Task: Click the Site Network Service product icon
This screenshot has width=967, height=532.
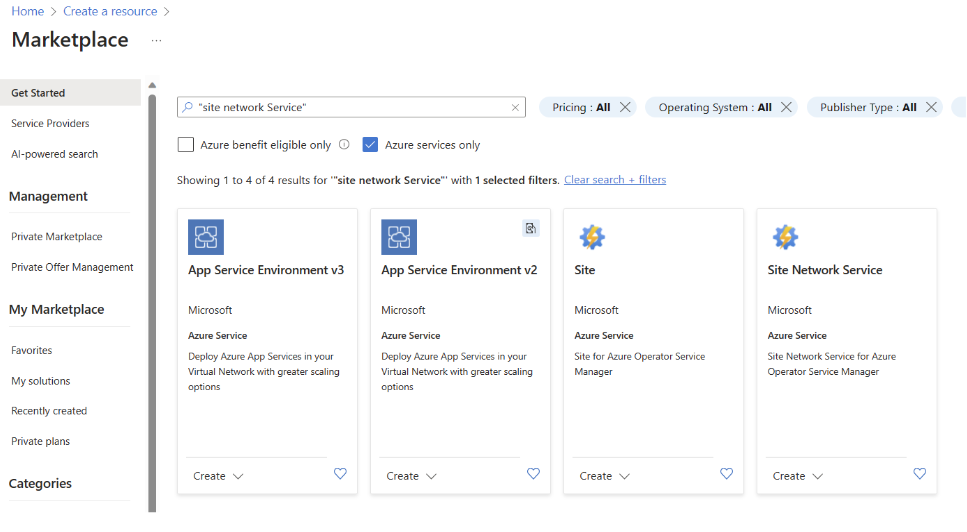Action: coord(785,237)
